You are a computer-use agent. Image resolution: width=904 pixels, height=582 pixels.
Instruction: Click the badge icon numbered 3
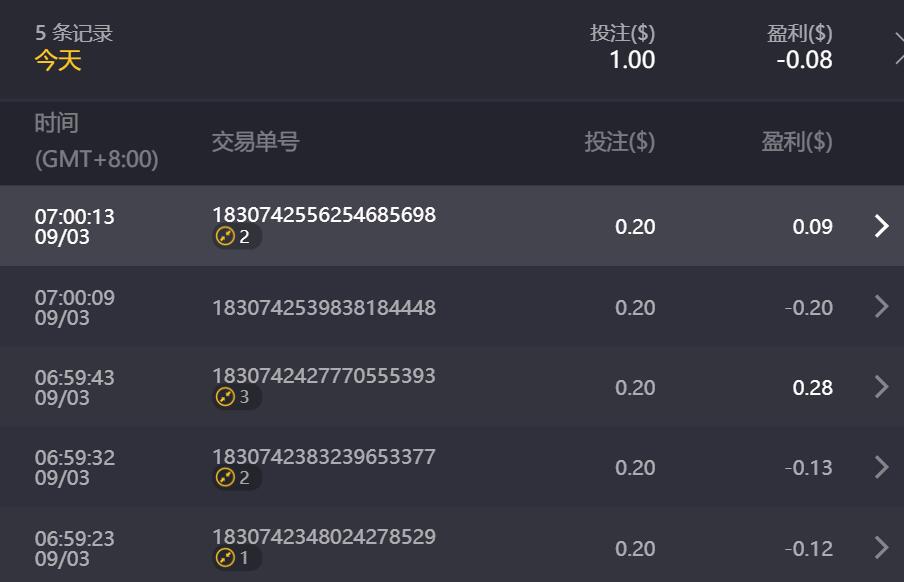[x=226, y=397]
